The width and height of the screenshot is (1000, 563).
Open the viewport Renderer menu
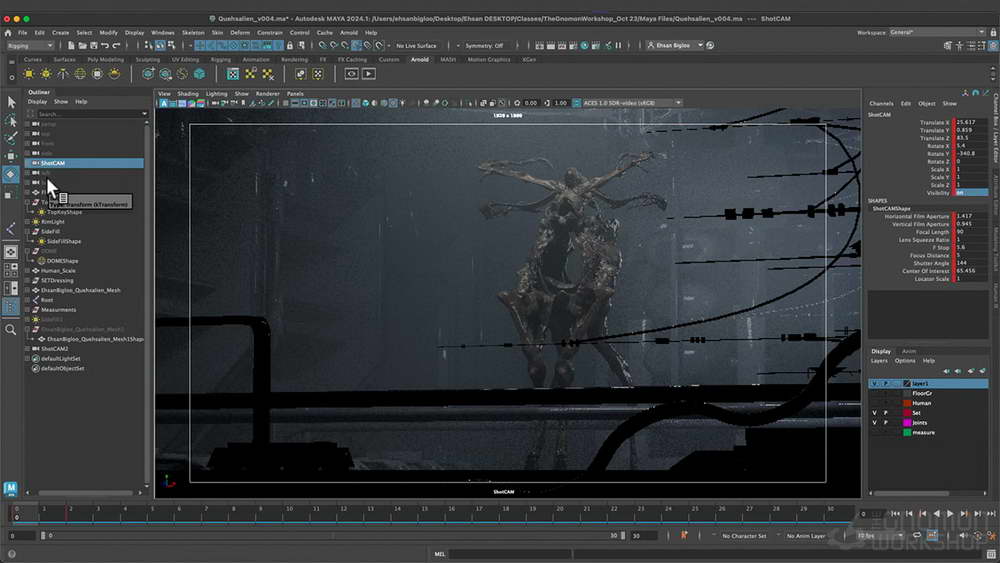coord(267,94)
